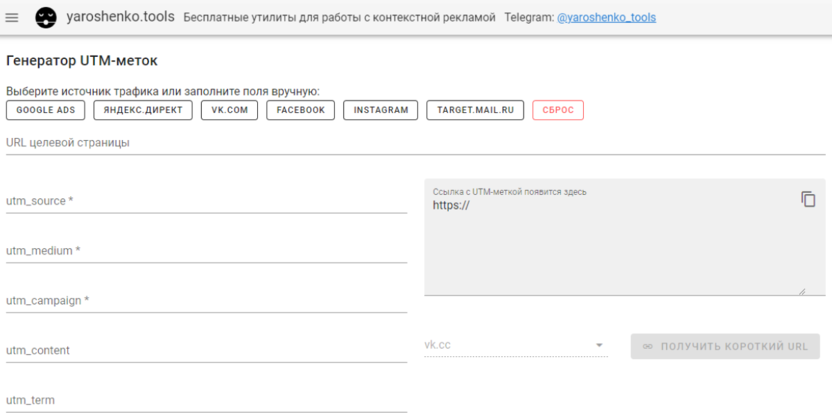Open the hamburger navigation menu
The width and height of the screenshot is (832, 416).
click(x=13, y=18)
